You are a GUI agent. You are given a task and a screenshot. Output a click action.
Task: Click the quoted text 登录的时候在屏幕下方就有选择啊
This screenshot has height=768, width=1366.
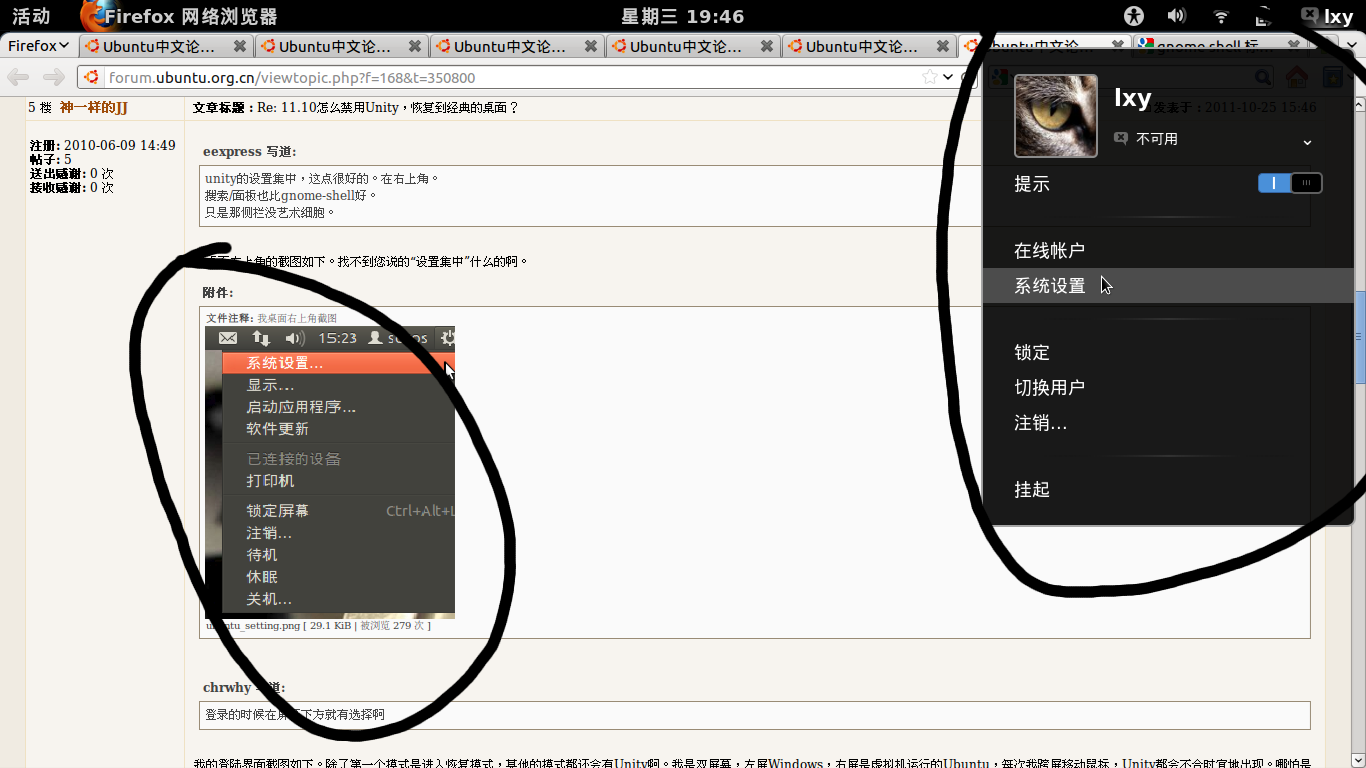tap(295, 715)
